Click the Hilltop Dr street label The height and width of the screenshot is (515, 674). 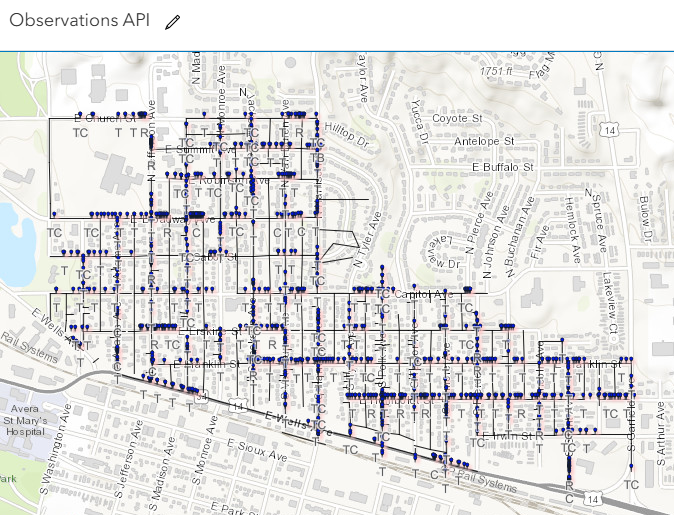(346, 135)
